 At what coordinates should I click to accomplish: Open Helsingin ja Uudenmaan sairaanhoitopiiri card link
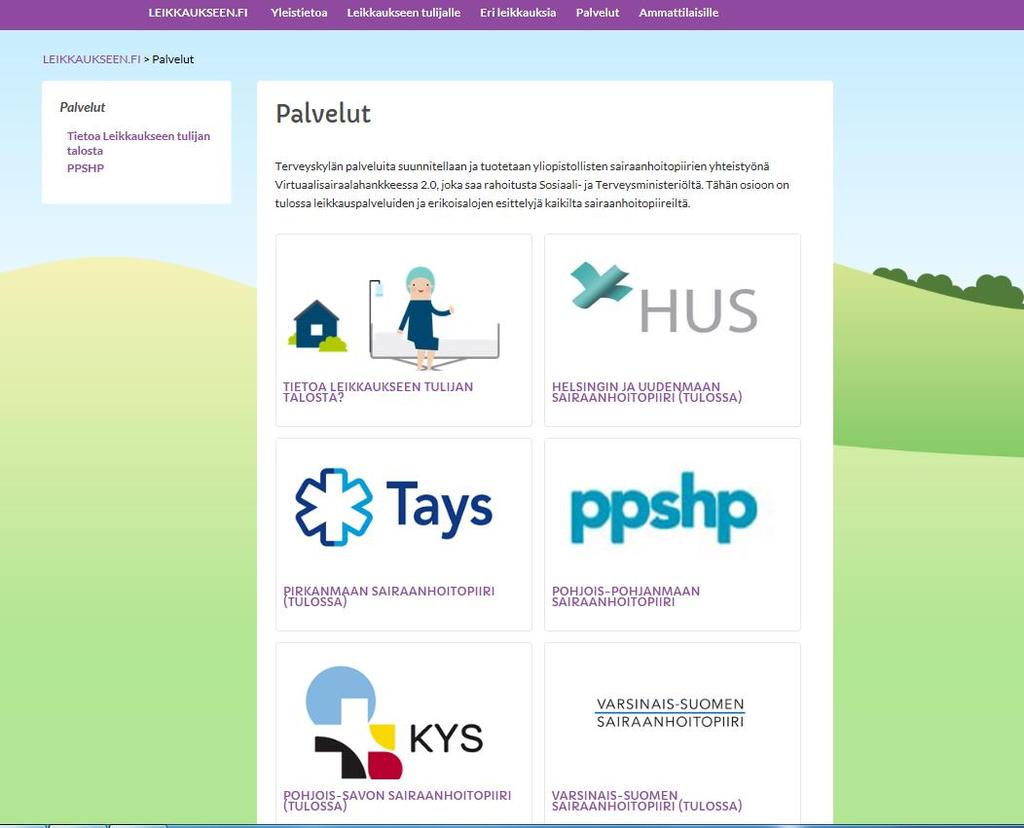[647, 392]
